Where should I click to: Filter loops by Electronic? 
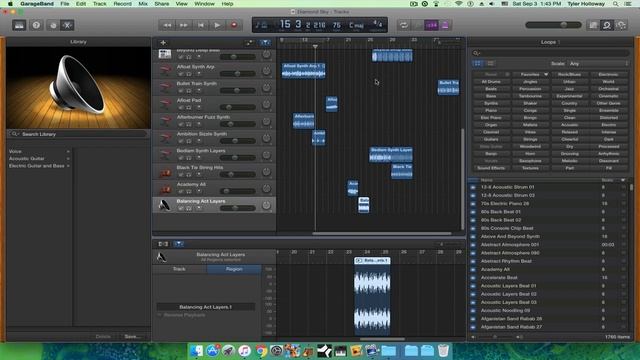(608, 74)
